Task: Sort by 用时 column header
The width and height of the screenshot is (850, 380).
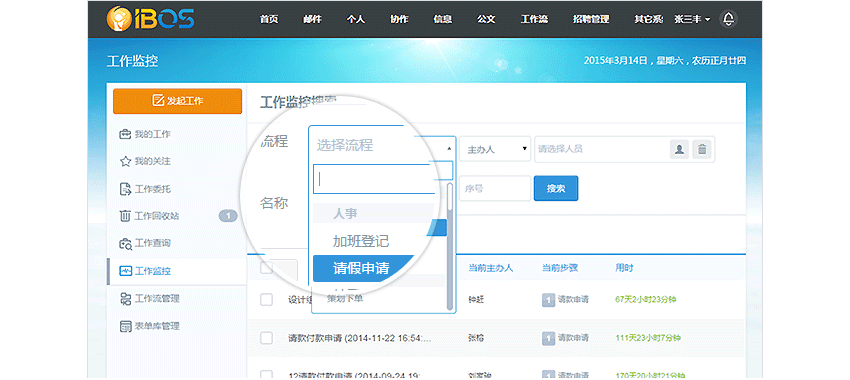Action: 624,268
